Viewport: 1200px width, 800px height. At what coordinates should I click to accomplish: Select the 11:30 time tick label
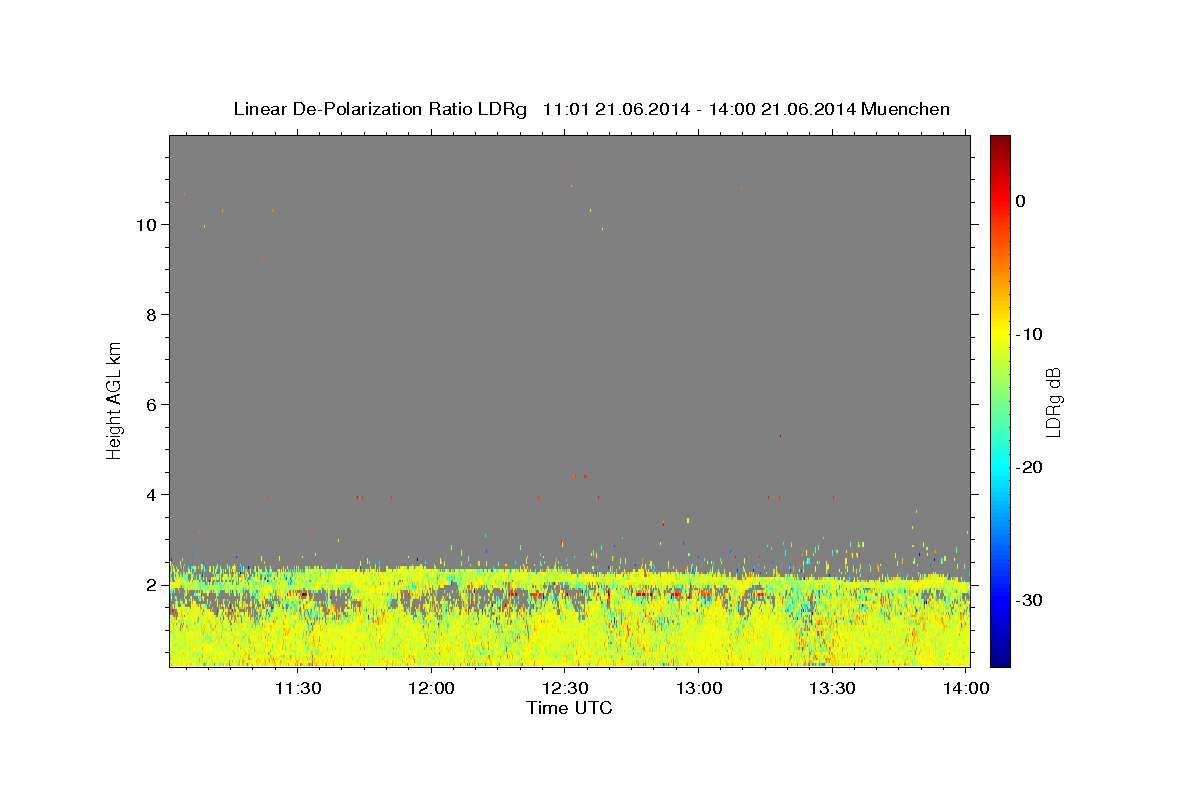298,688
